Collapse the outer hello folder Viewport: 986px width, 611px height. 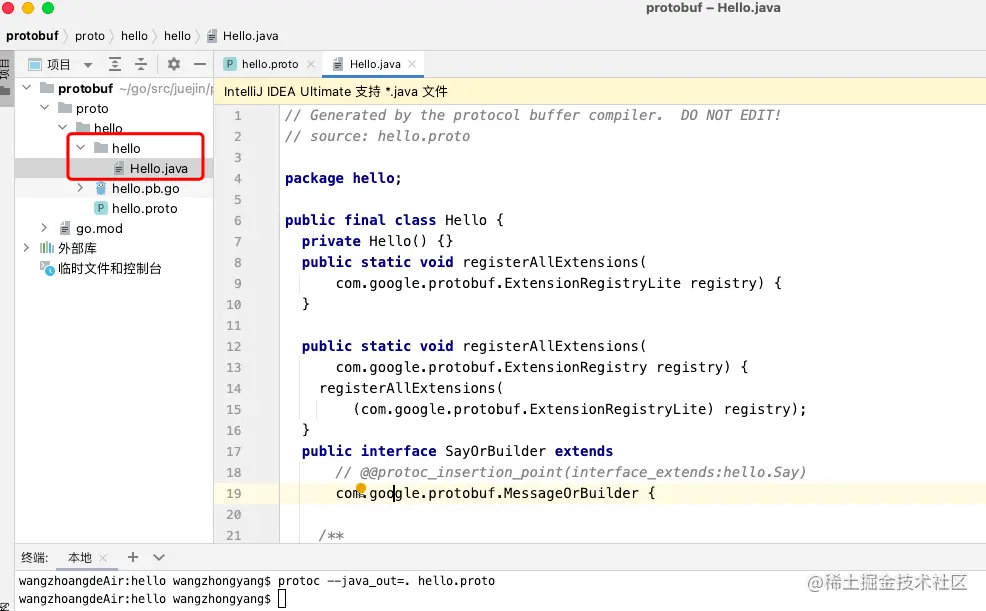[x=62, y=127]
